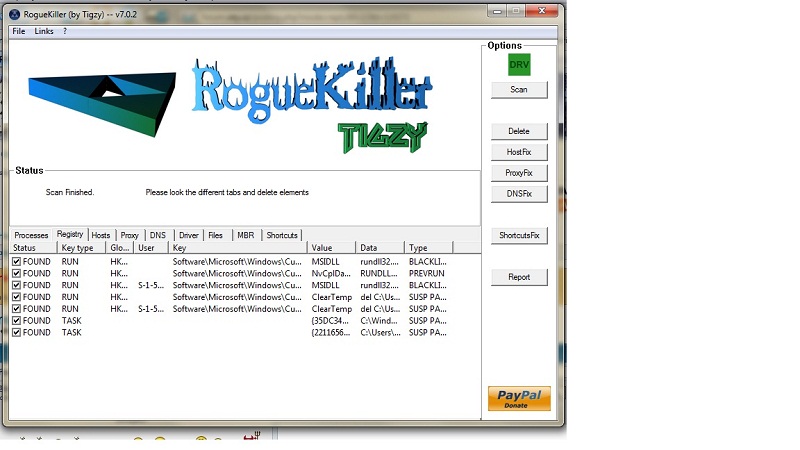Click the HostFix button

(519, 152)
